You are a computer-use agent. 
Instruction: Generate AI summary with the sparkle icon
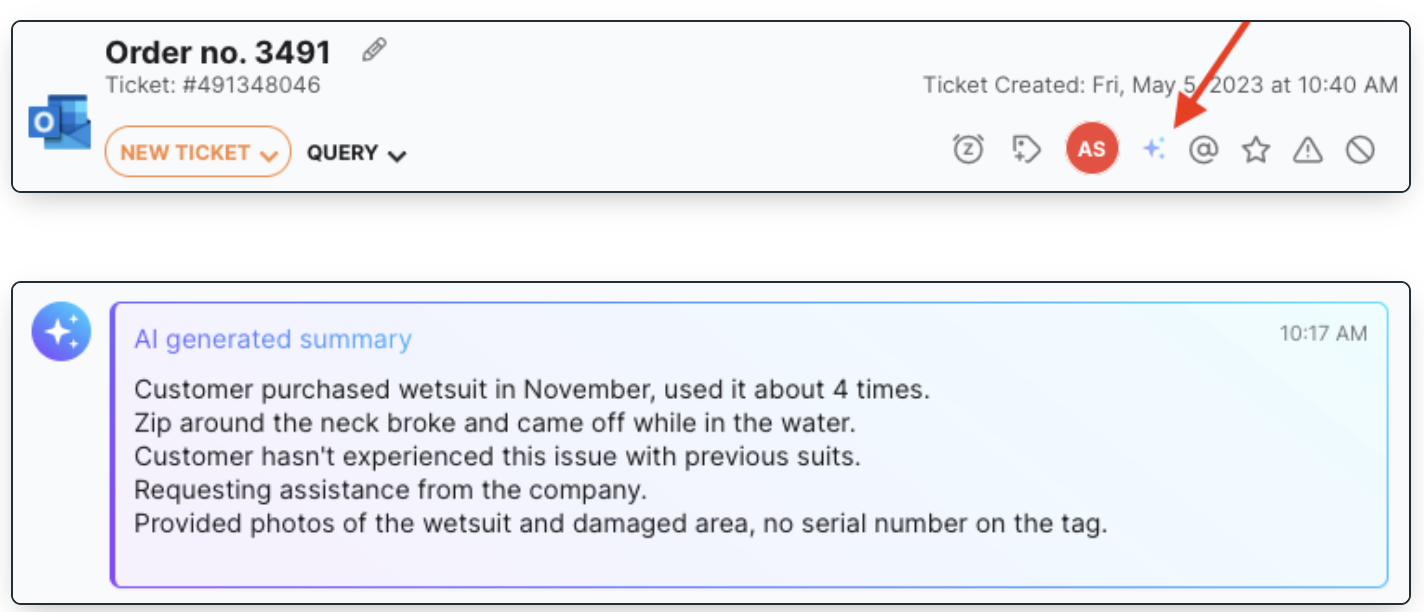tap(1154, 150)
